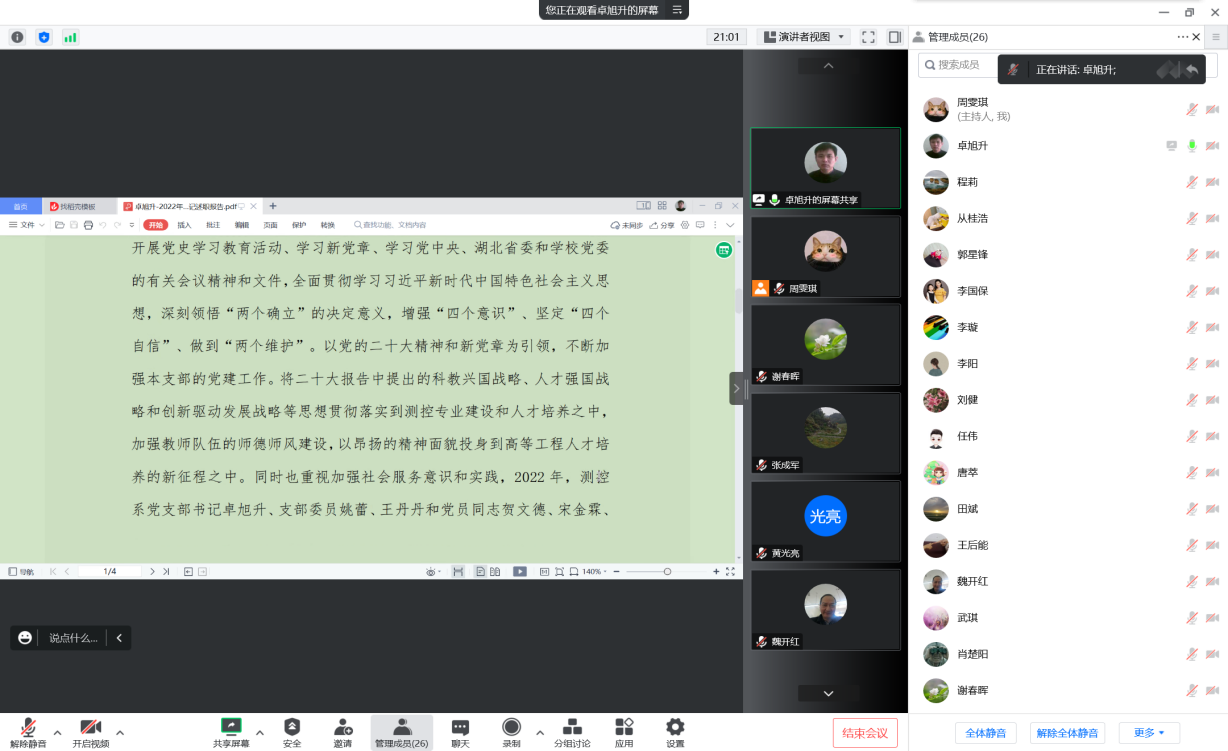
Task: Open the 更多 dropdown in members panel
Action: pyautogui.click(x=1149, y=733)
